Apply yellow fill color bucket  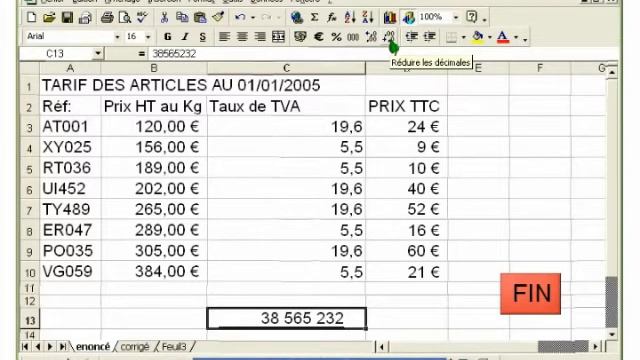pos(478,37)
